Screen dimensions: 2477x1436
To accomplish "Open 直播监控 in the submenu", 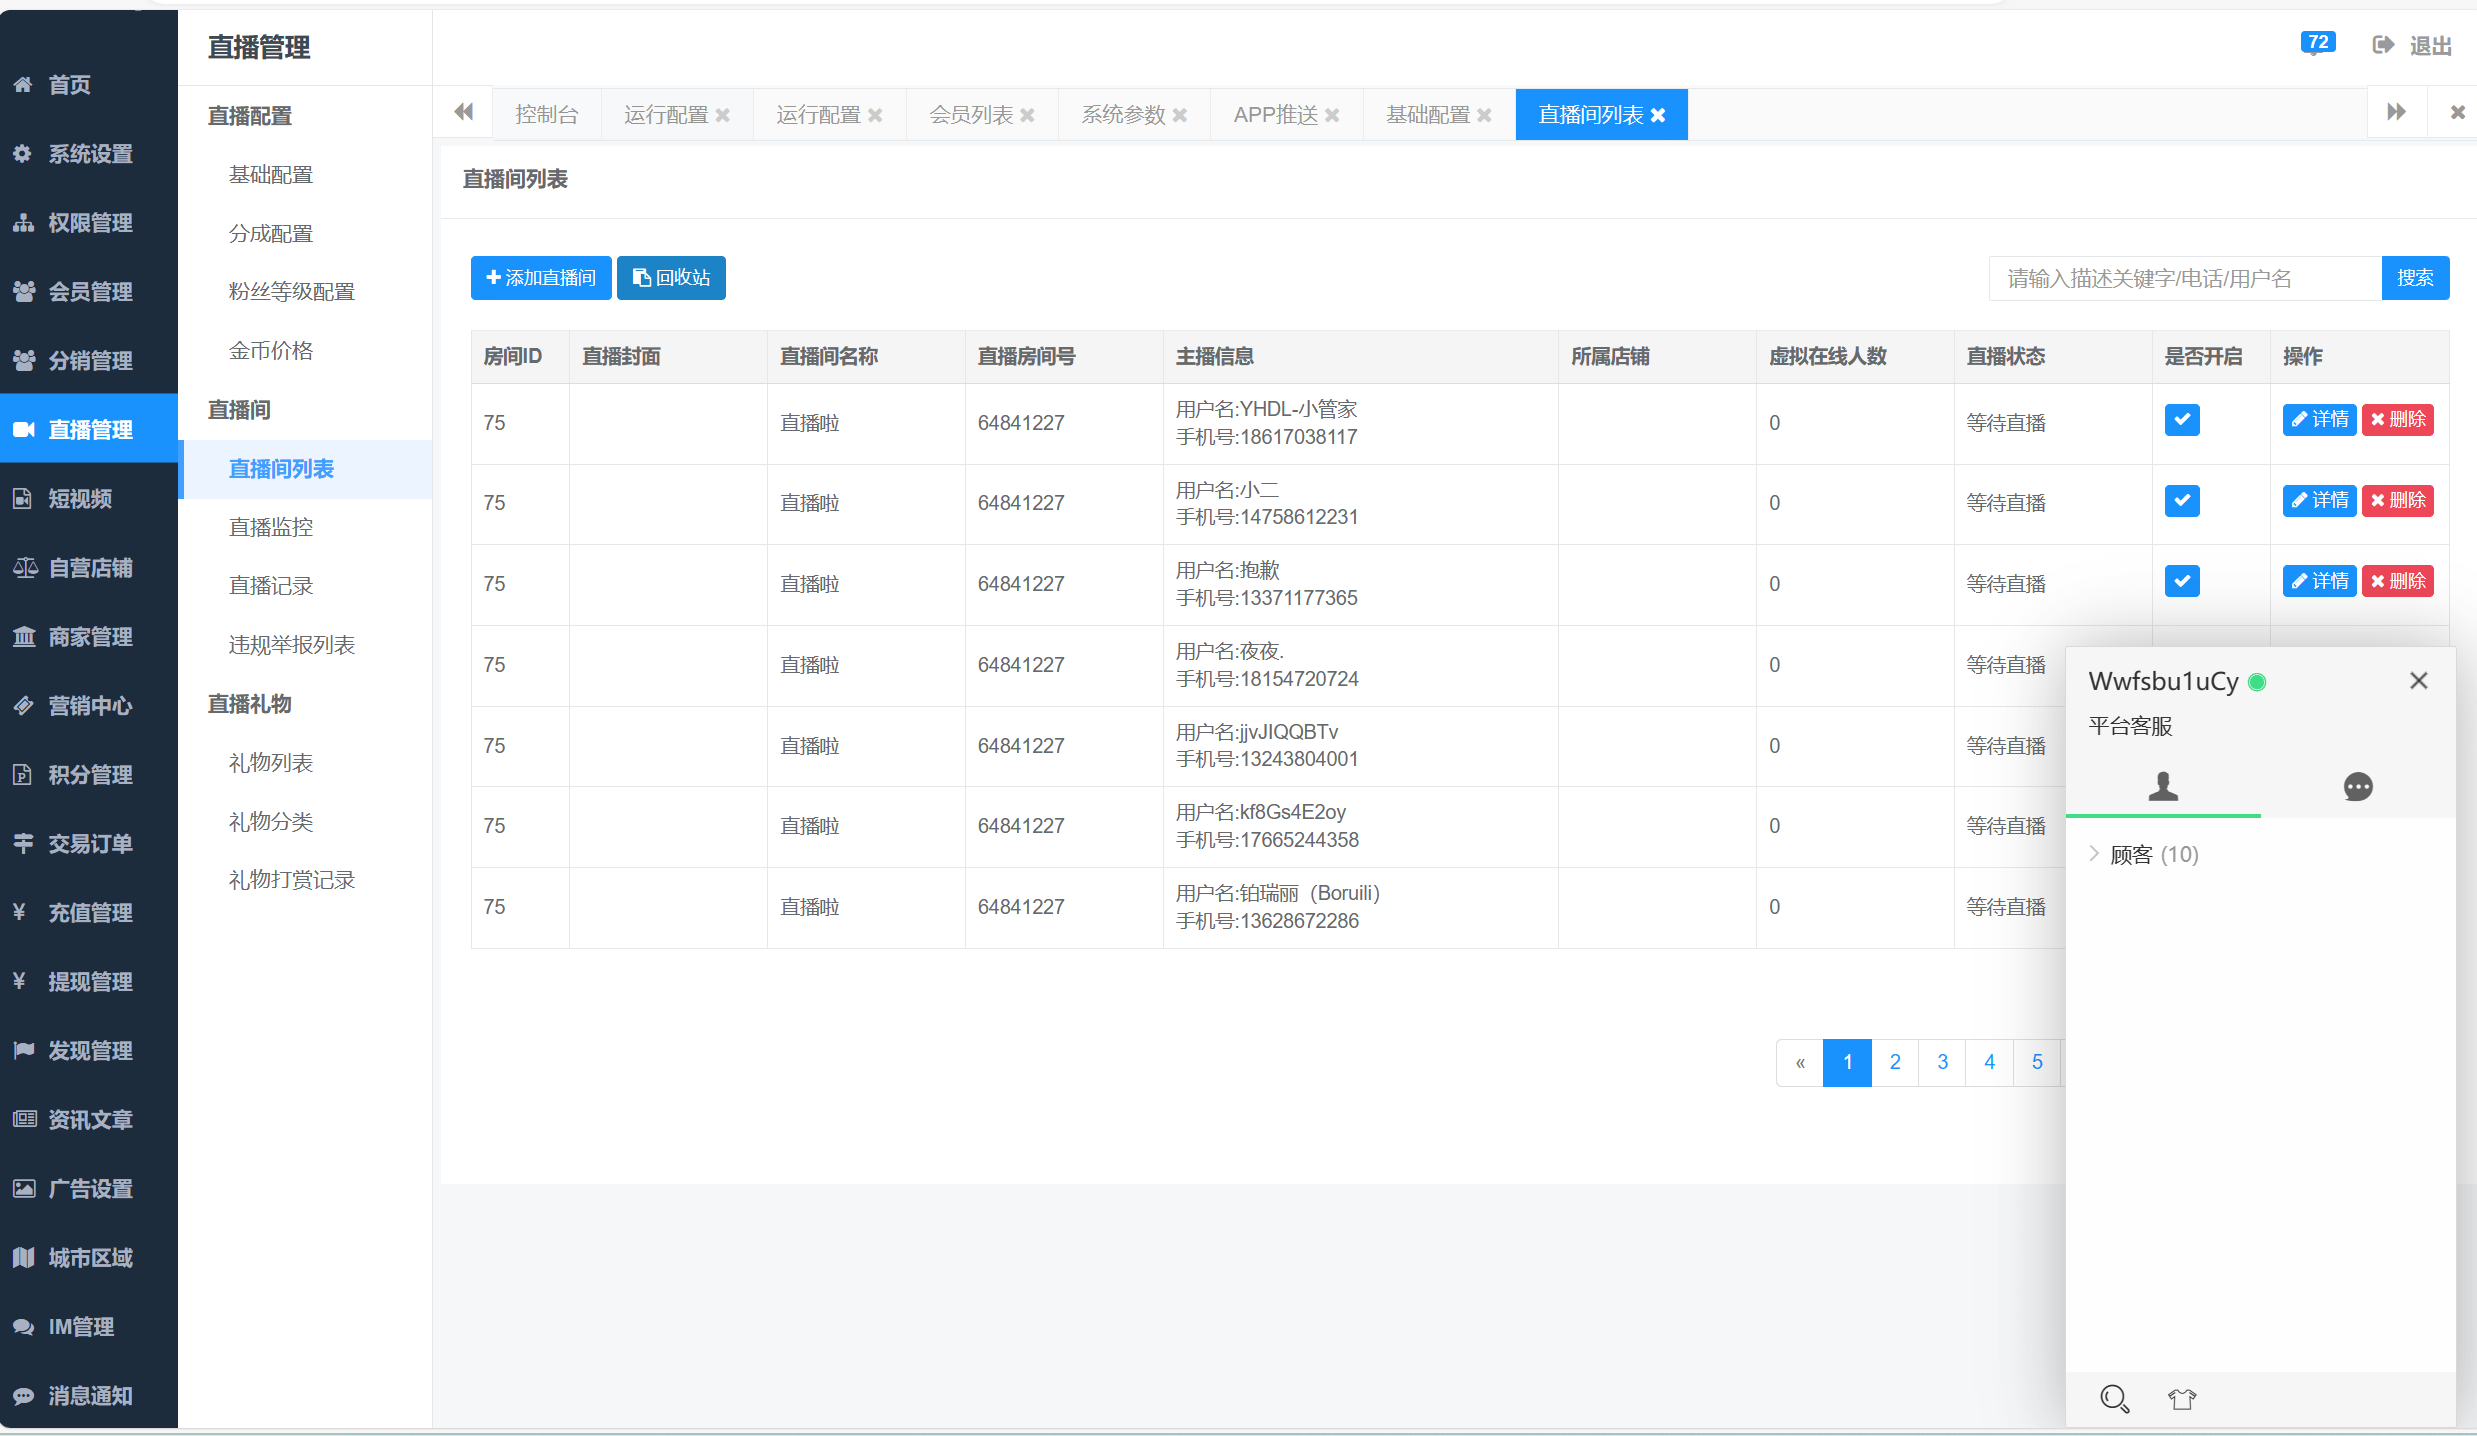I will click(x=271, y=527).
